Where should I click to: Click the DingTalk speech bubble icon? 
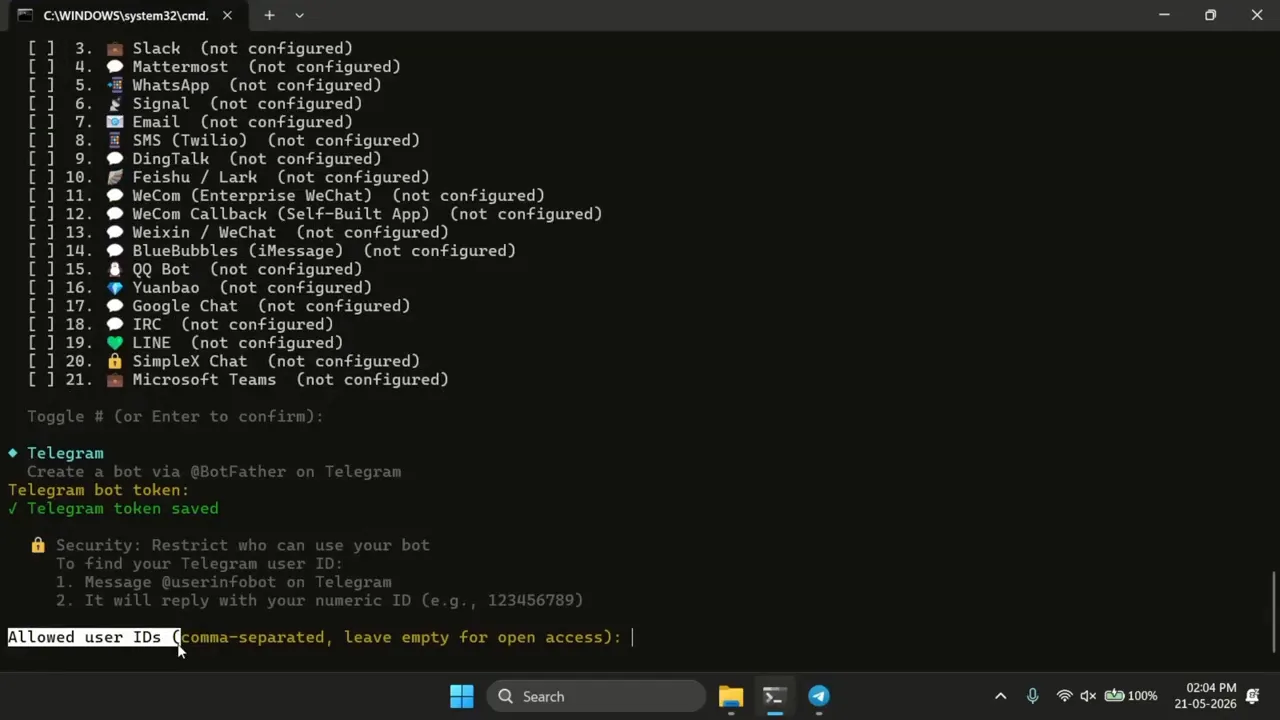115,158
